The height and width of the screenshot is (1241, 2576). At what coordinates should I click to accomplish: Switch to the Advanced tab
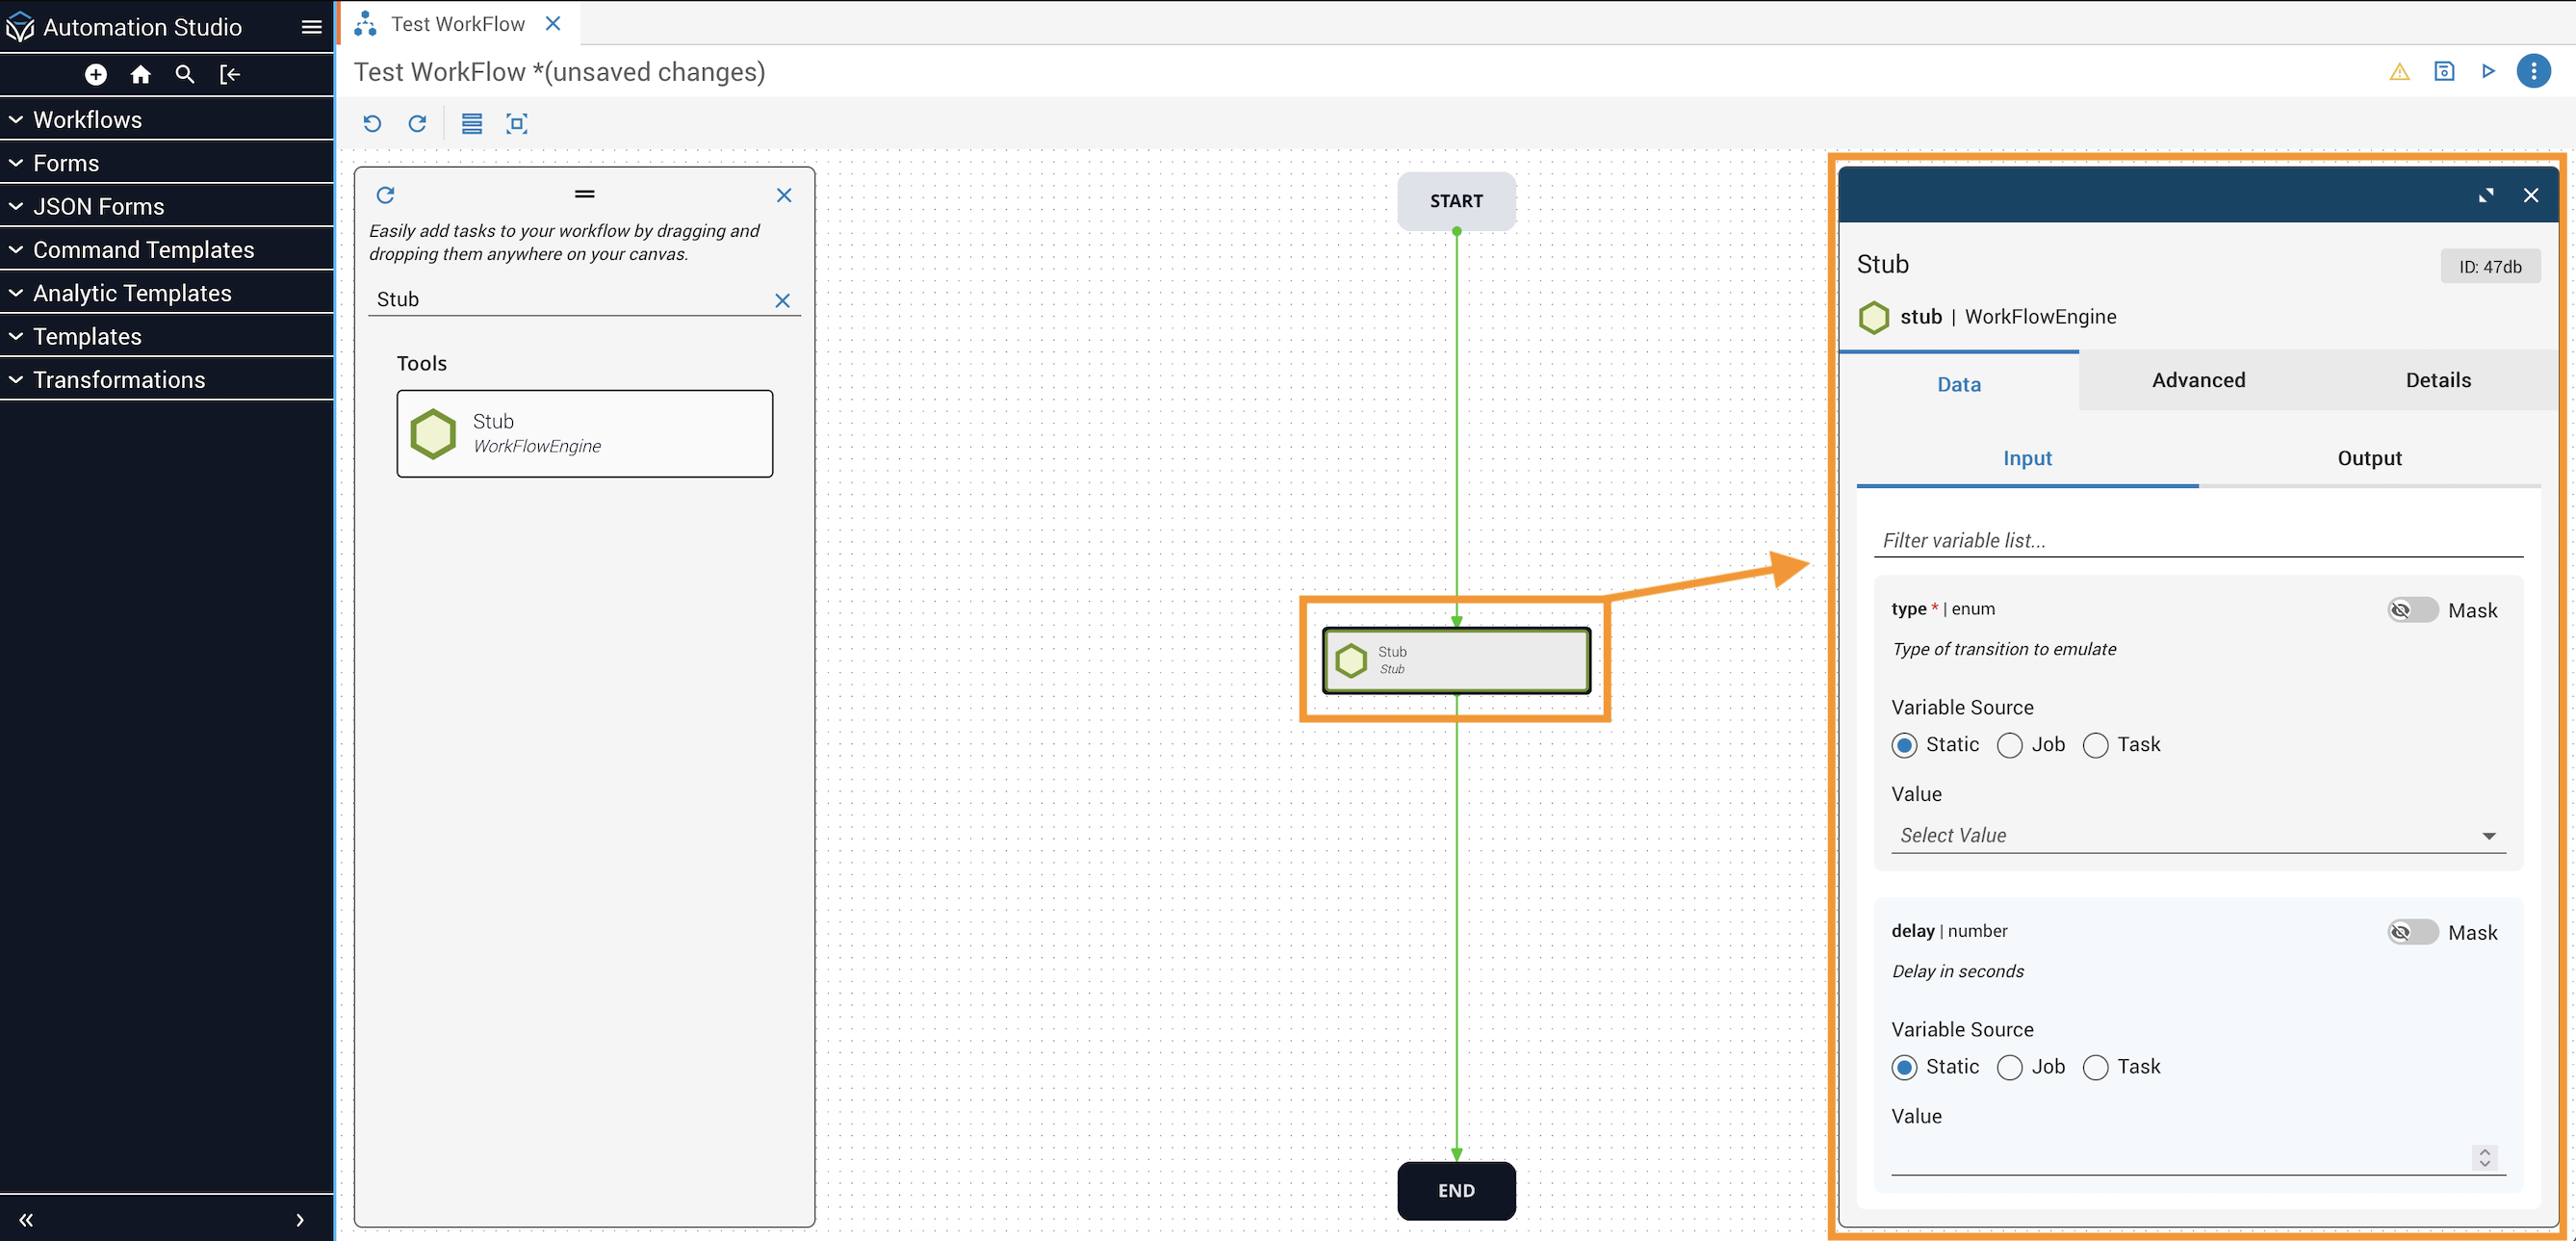click(x=2198, y=380)
